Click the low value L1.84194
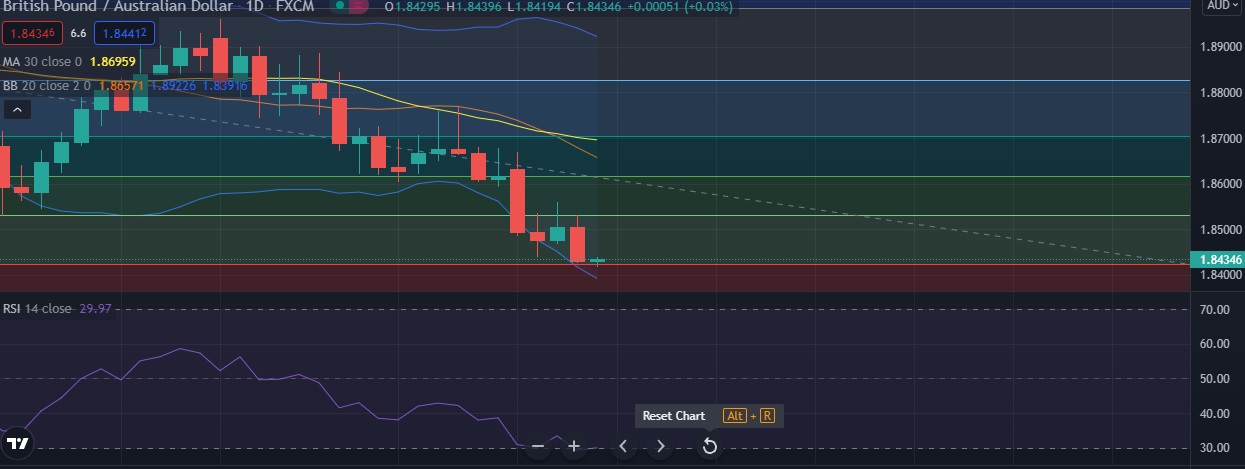The image size is (1245, 469). [535, 6]
